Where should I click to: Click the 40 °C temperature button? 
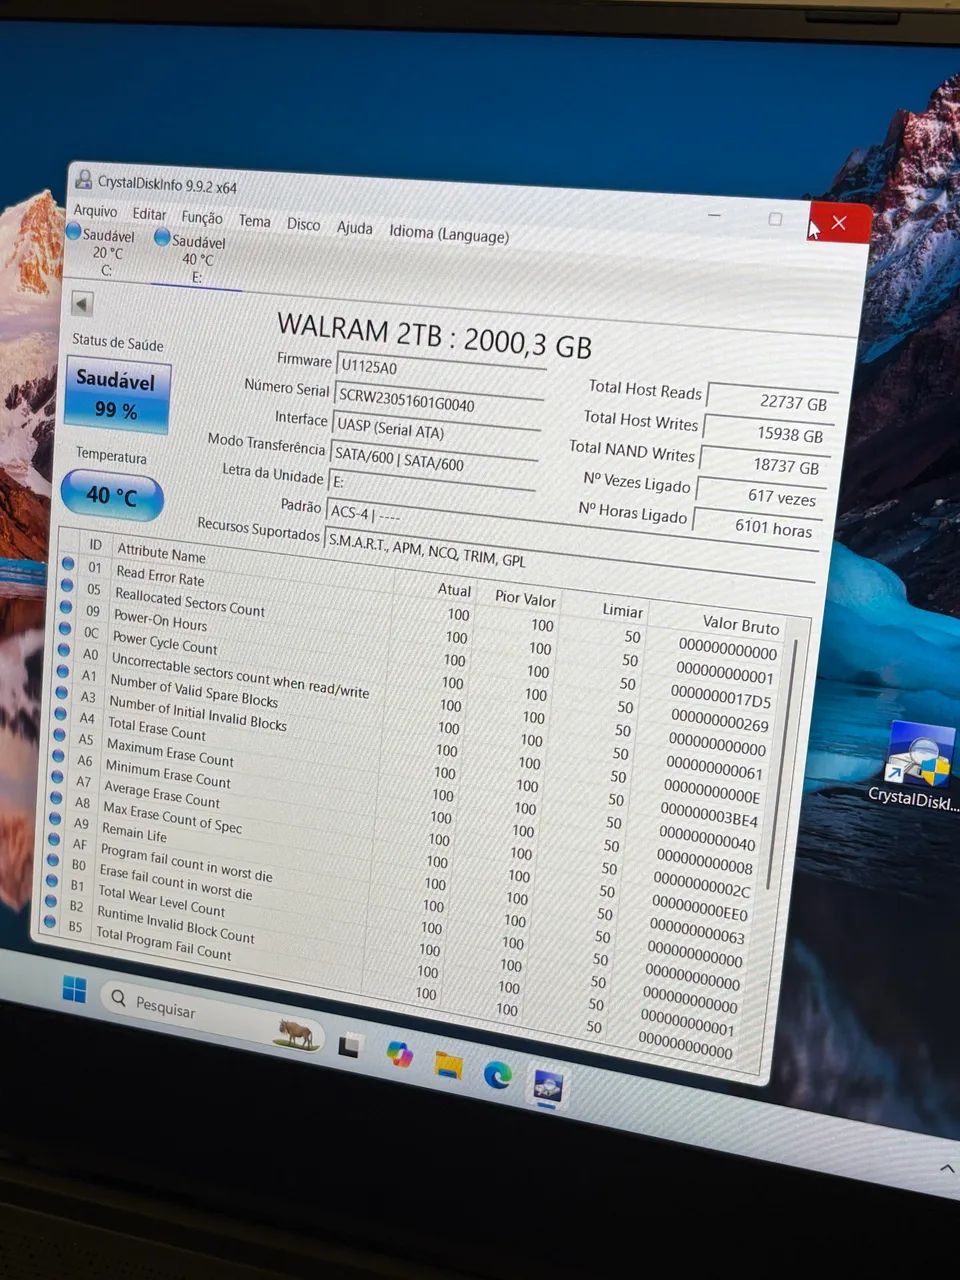(x=111, y=495)
